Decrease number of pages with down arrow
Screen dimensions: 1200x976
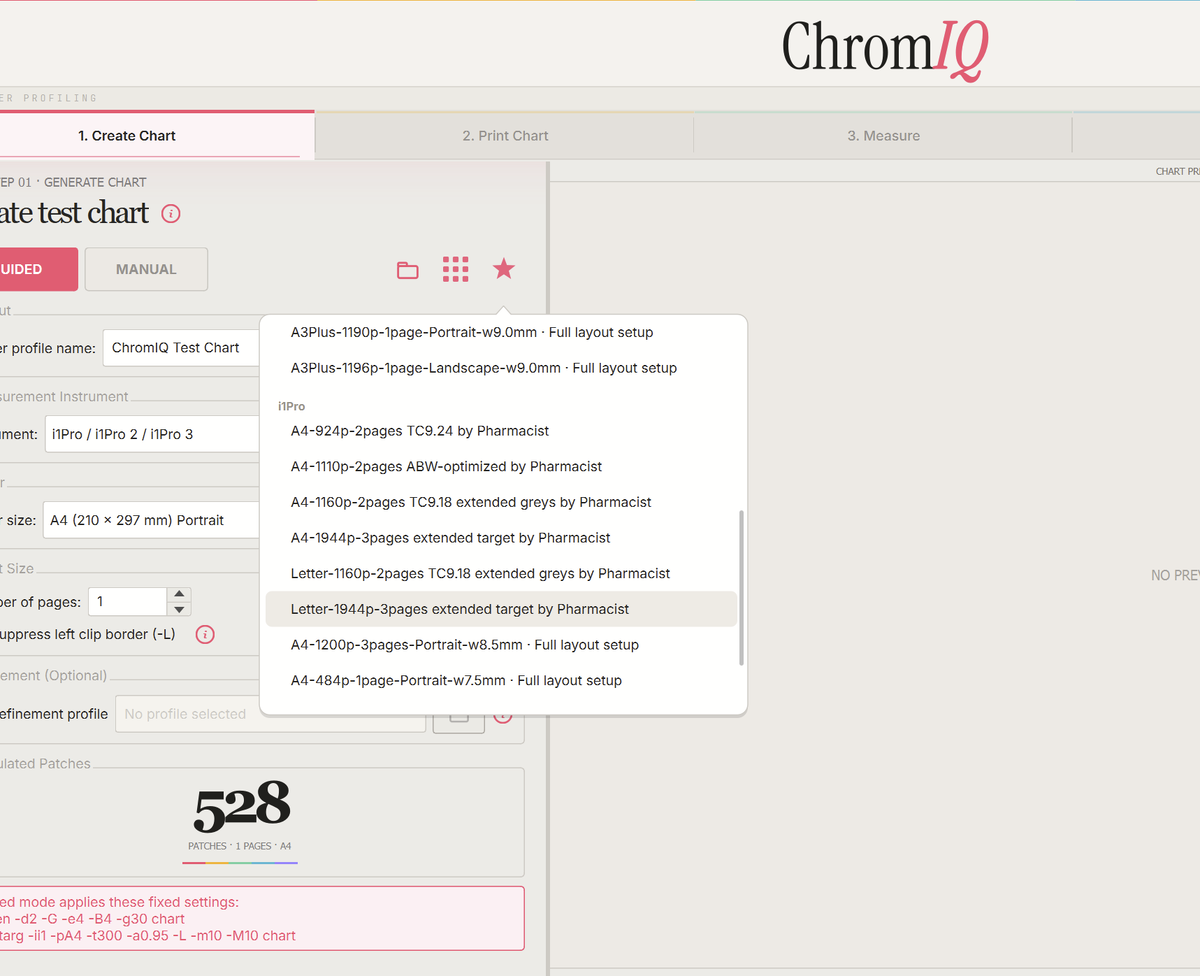[x=179, y=609]
